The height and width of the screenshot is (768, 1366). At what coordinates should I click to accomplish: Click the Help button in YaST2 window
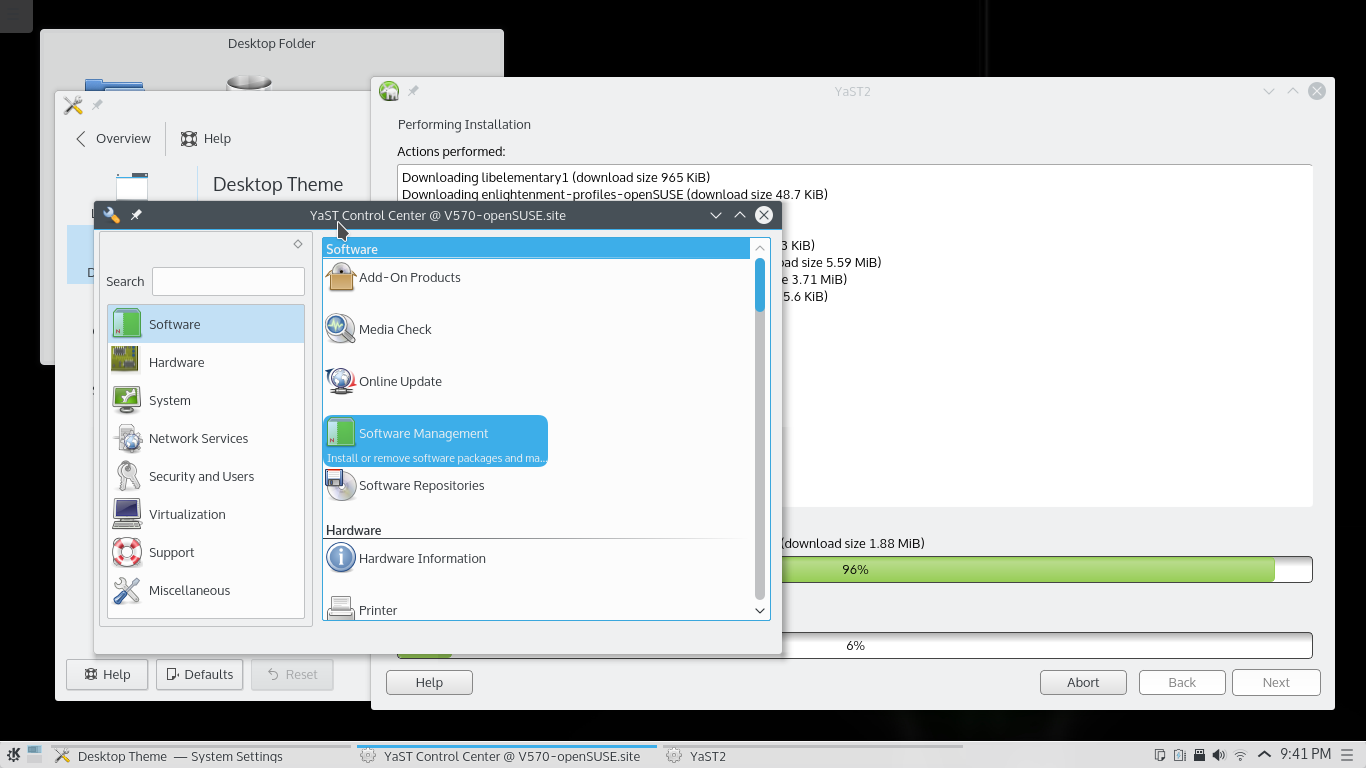tap(429, 682)
